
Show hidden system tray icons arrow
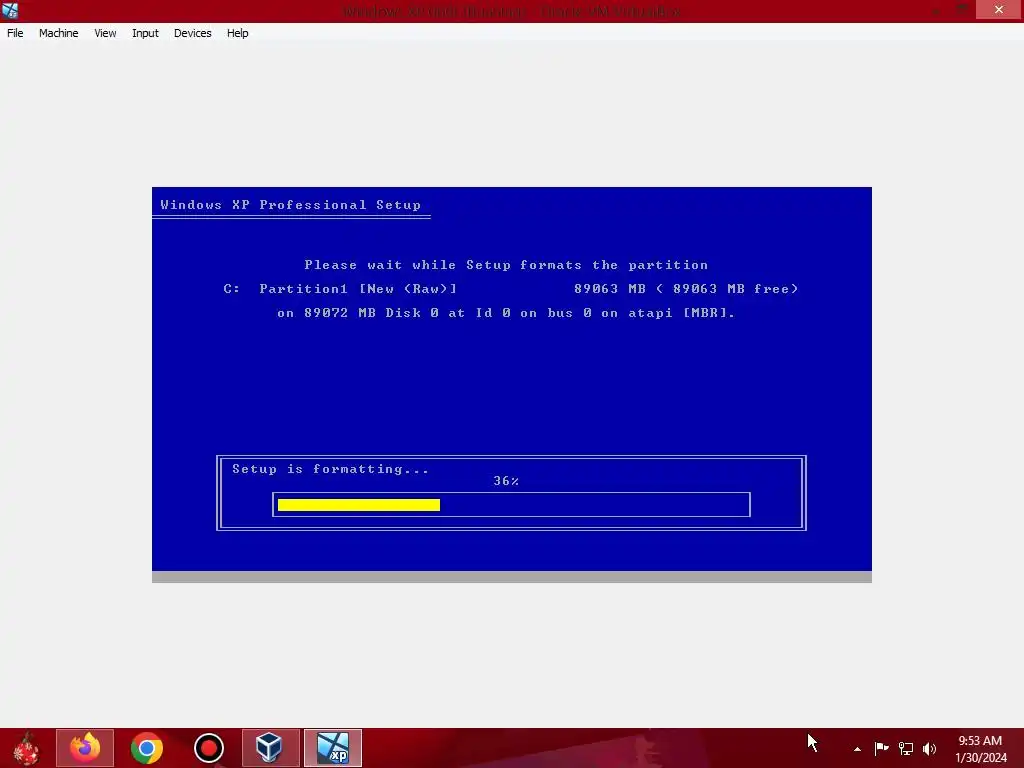click(x=857, y=749)
